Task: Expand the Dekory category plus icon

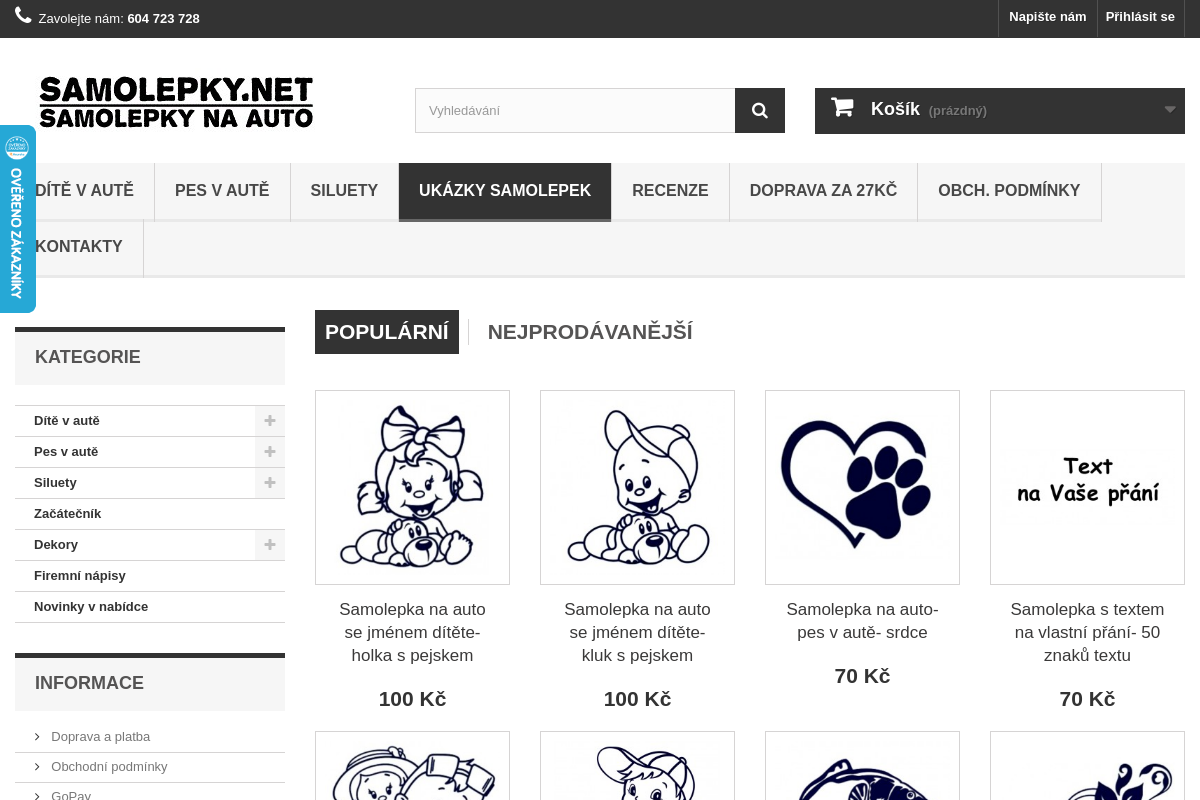Action: [269, 545]
